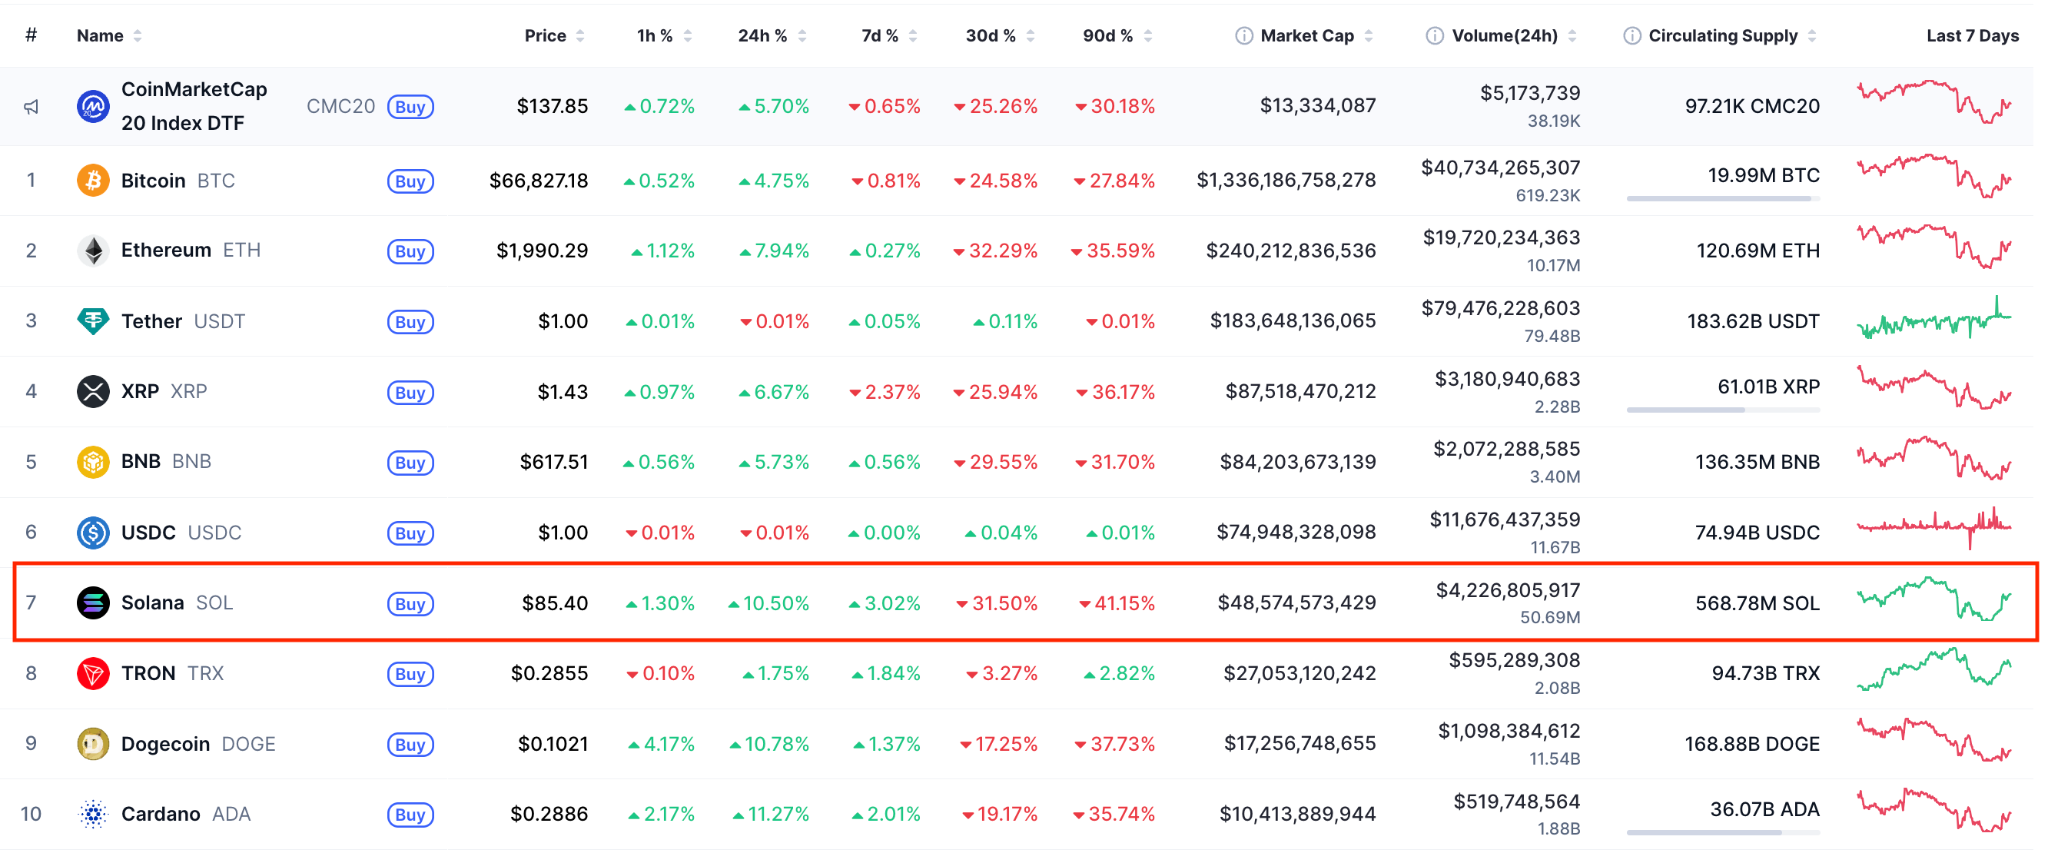Click the Dogecoin coin logo
The image size is (2048, 858).
click(x=93, y=744)
